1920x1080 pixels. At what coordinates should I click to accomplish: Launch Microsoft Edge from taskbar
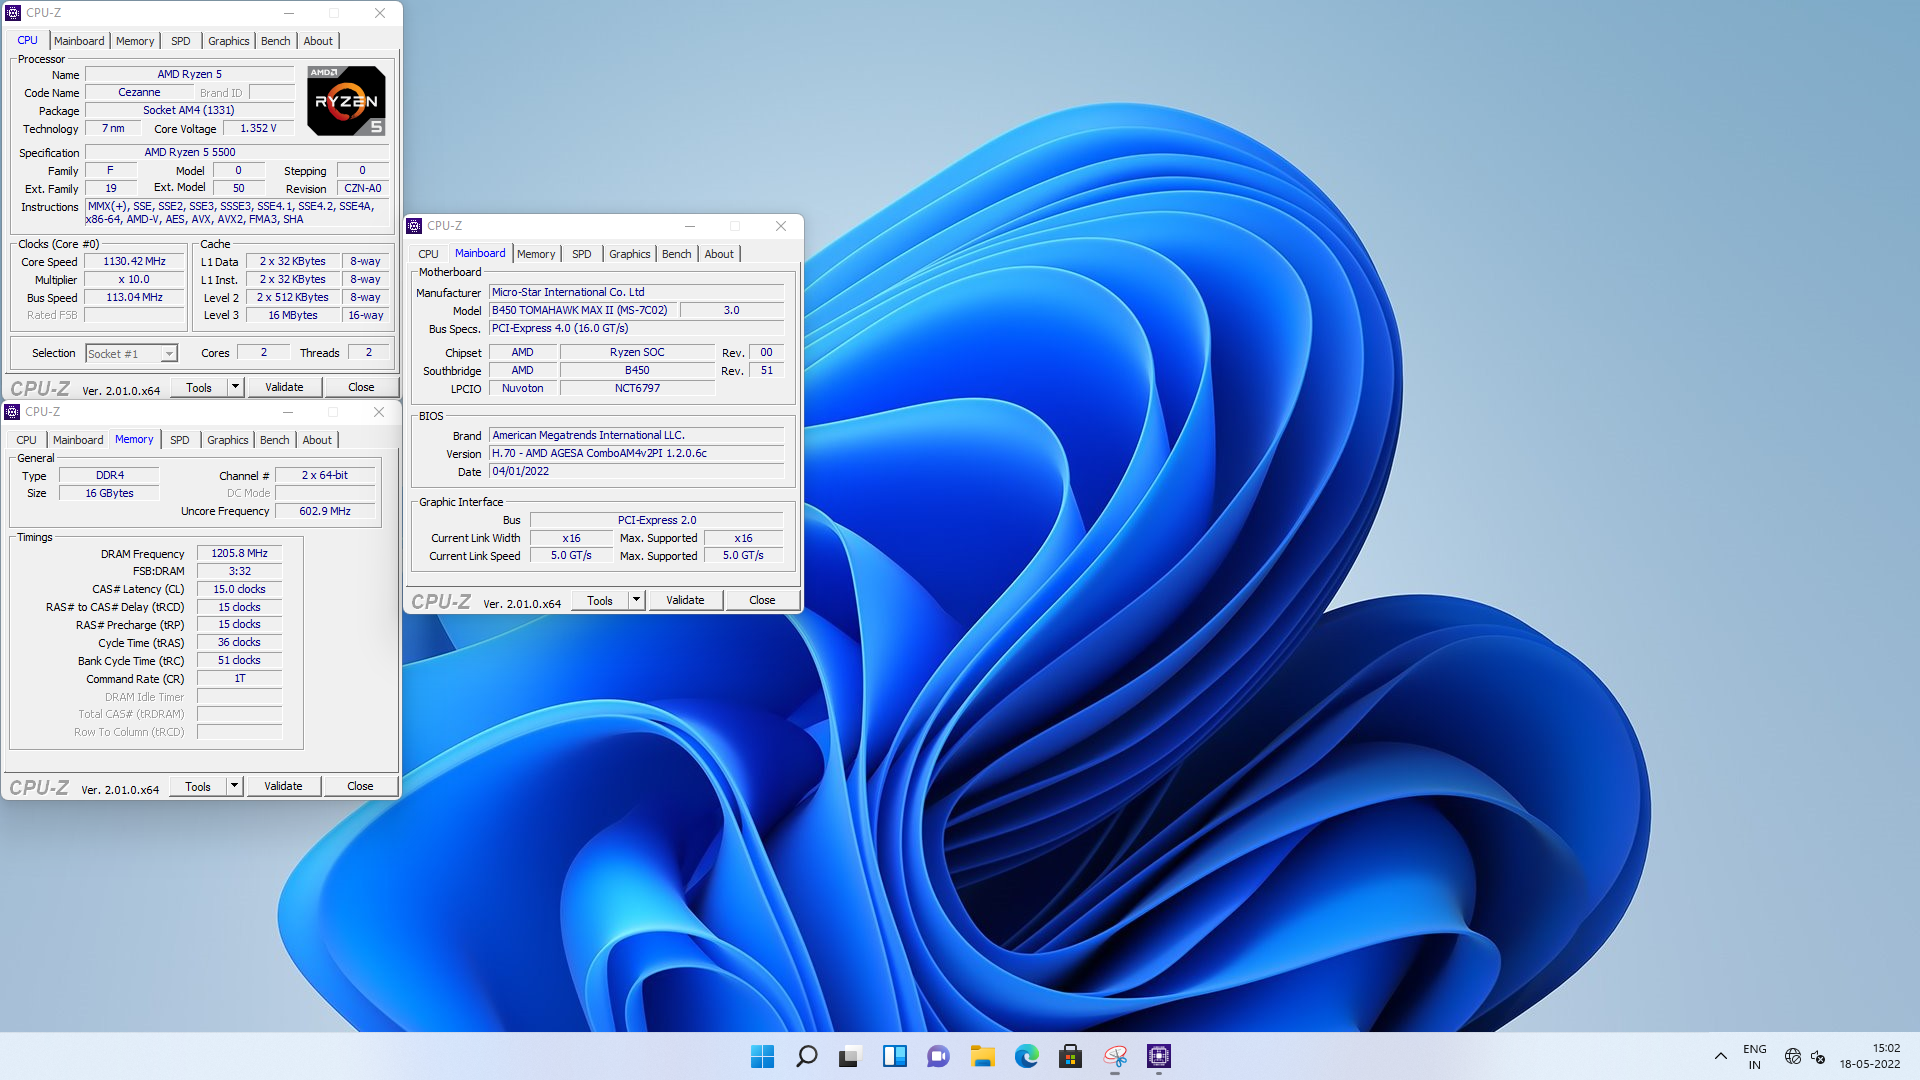pyautogui.click(x=1026, y=1056)
